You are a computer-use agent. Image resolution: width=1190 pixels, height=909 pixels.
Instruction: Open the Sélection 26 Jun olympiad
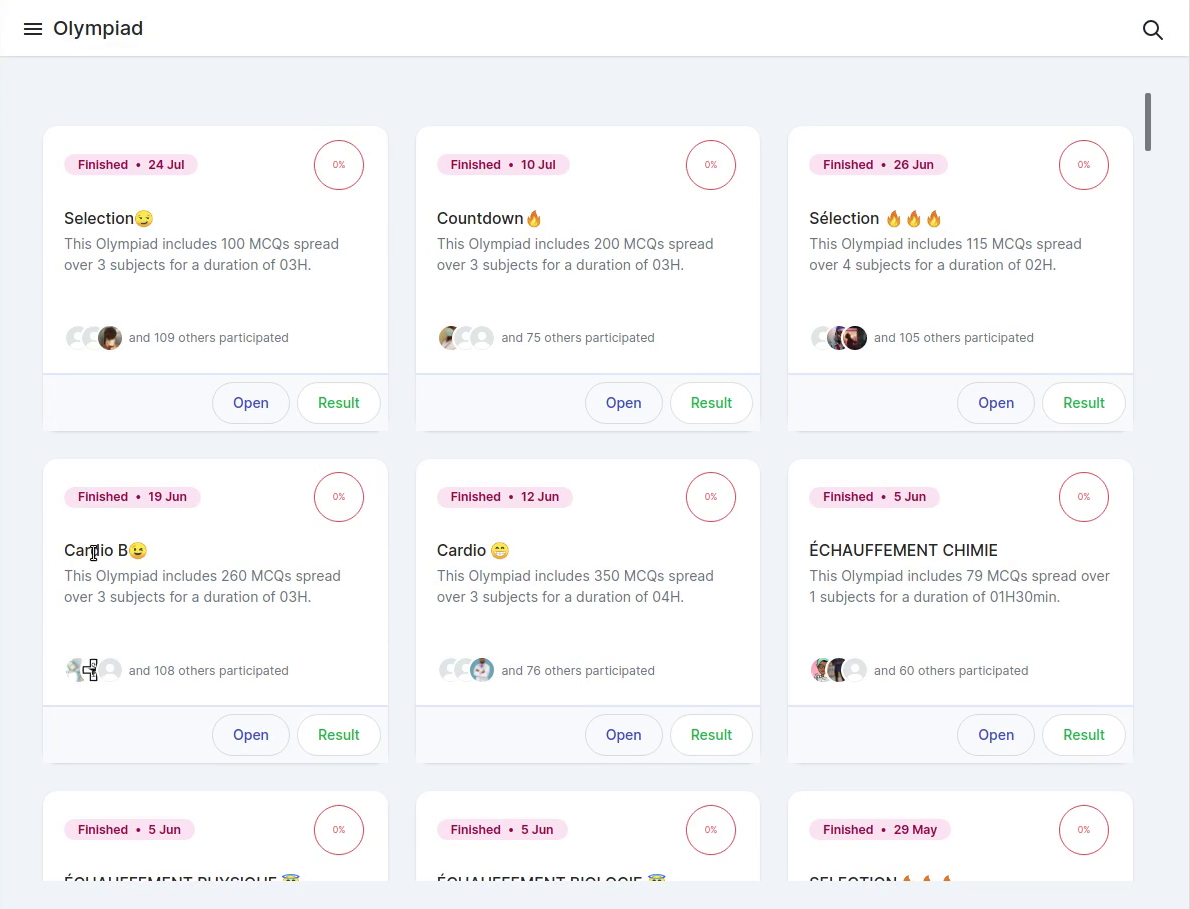click(995, 403)
